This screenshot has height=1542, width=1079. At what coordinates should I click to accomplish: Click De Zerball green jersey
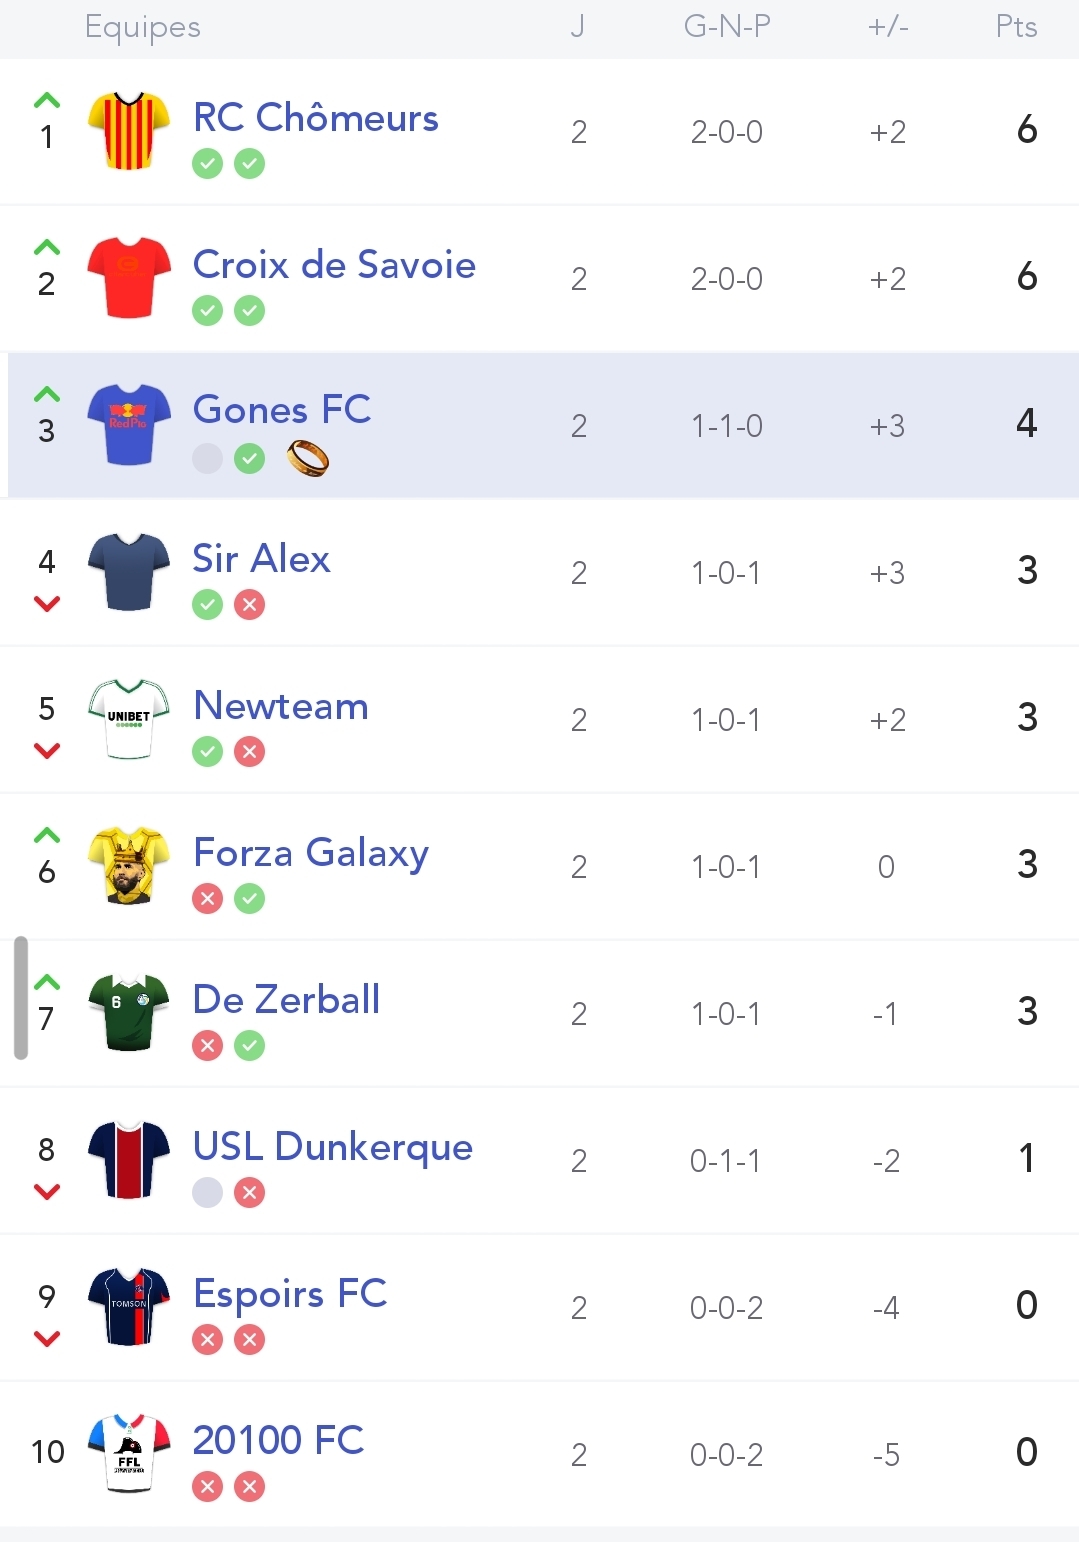coord(129,1013)
